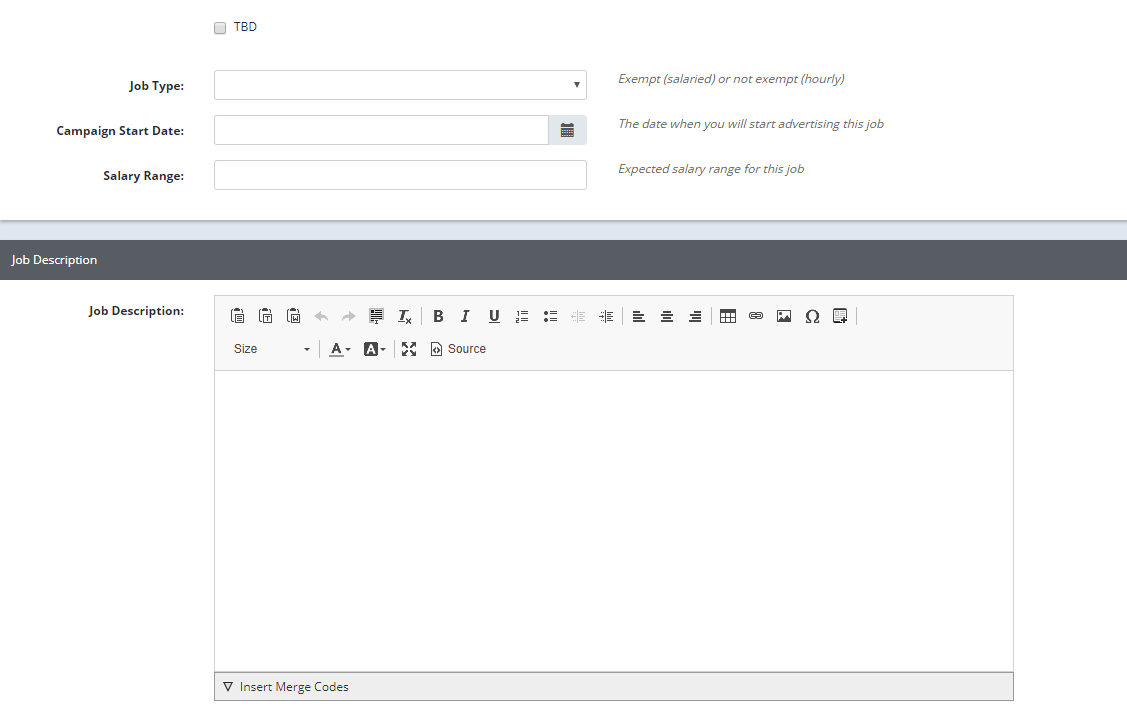Screen dimensions: 1127x708
Task: Click inside the Job Description text area
Action: click(x=614, y=521)
